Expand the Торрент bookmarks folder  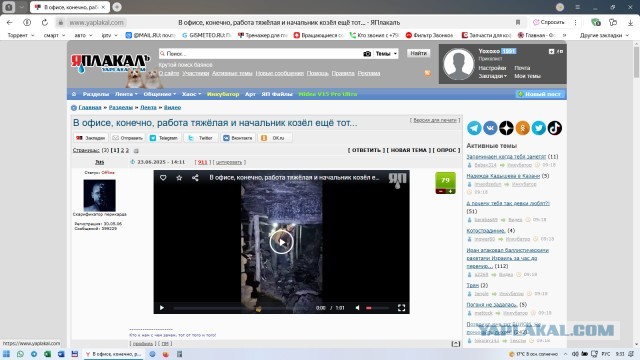[x=20, y=35]
